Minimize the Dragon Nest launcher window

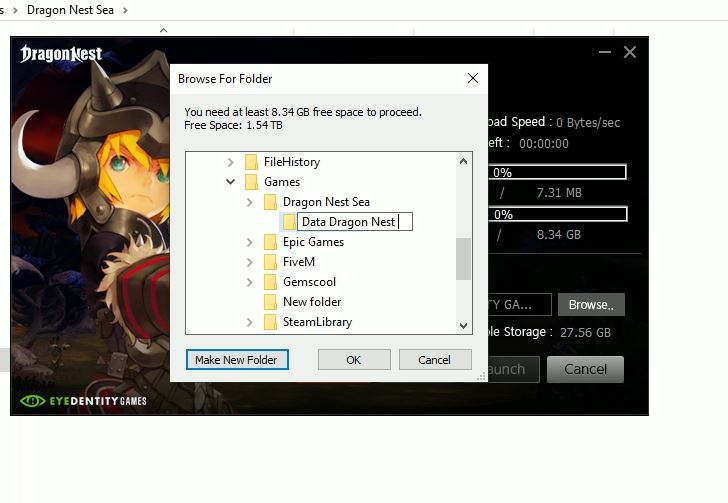pyautogui.click(x=604, y=52)
